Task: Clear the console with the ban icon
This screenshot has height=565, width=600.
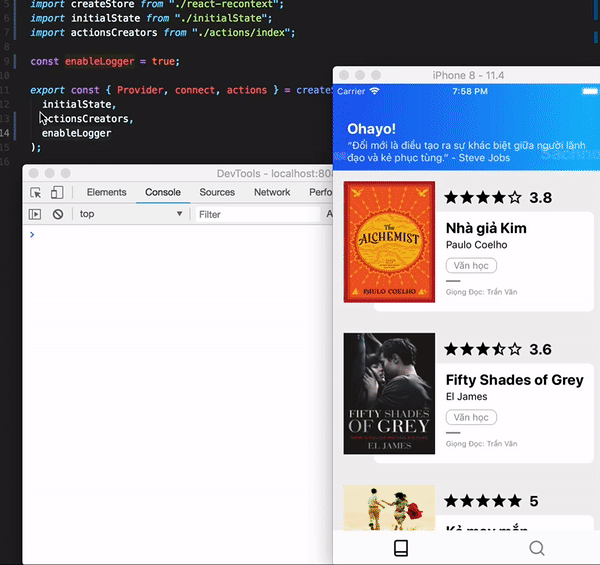Action: (58, 214)
